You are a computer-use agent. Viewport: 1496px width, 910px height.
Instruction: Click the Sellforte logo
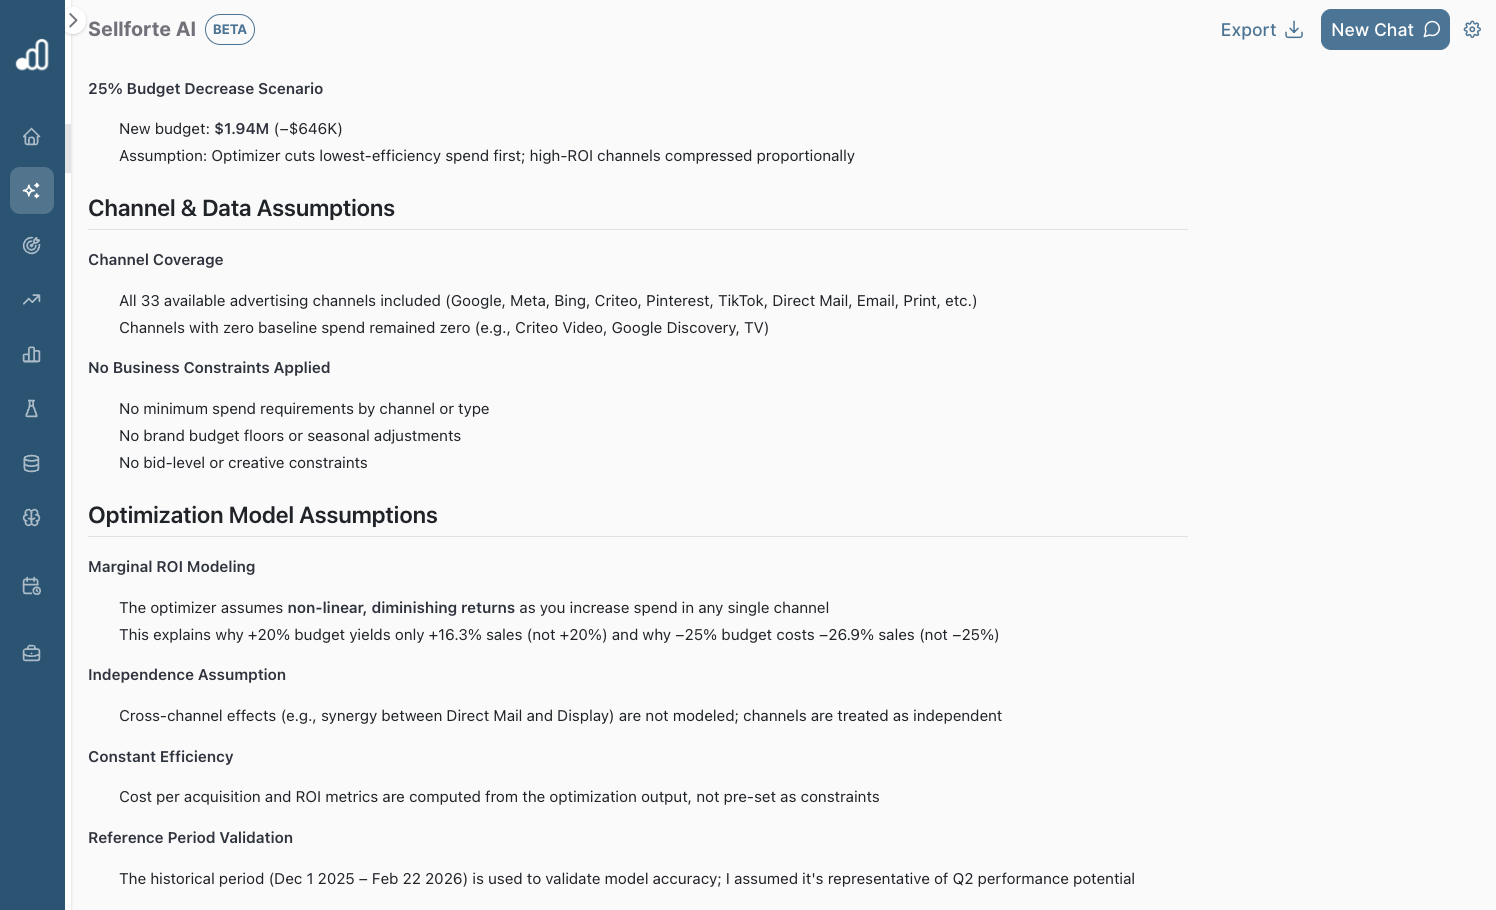[x=32, y=55]
